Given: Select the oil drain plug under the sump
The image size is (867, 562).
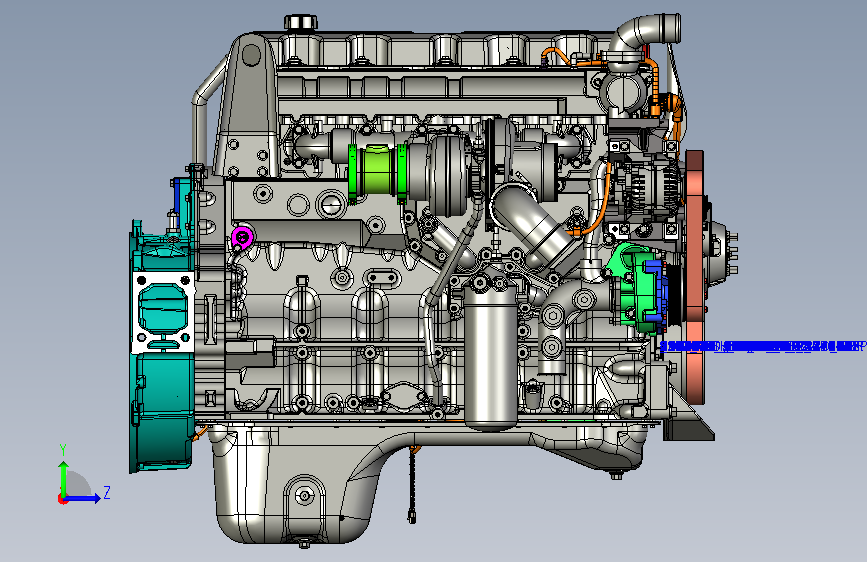Looking at the screenshot, I should (x=304, y=545).
